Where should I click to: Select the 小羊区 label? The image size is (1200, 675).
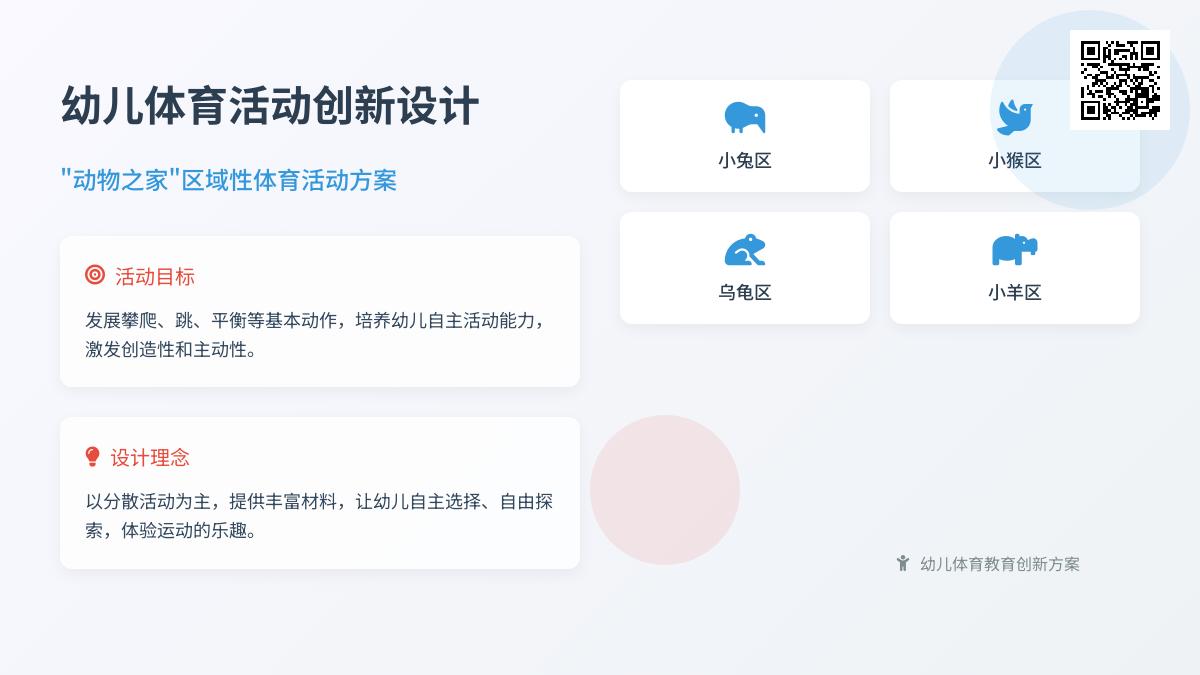pos(1015,293)
